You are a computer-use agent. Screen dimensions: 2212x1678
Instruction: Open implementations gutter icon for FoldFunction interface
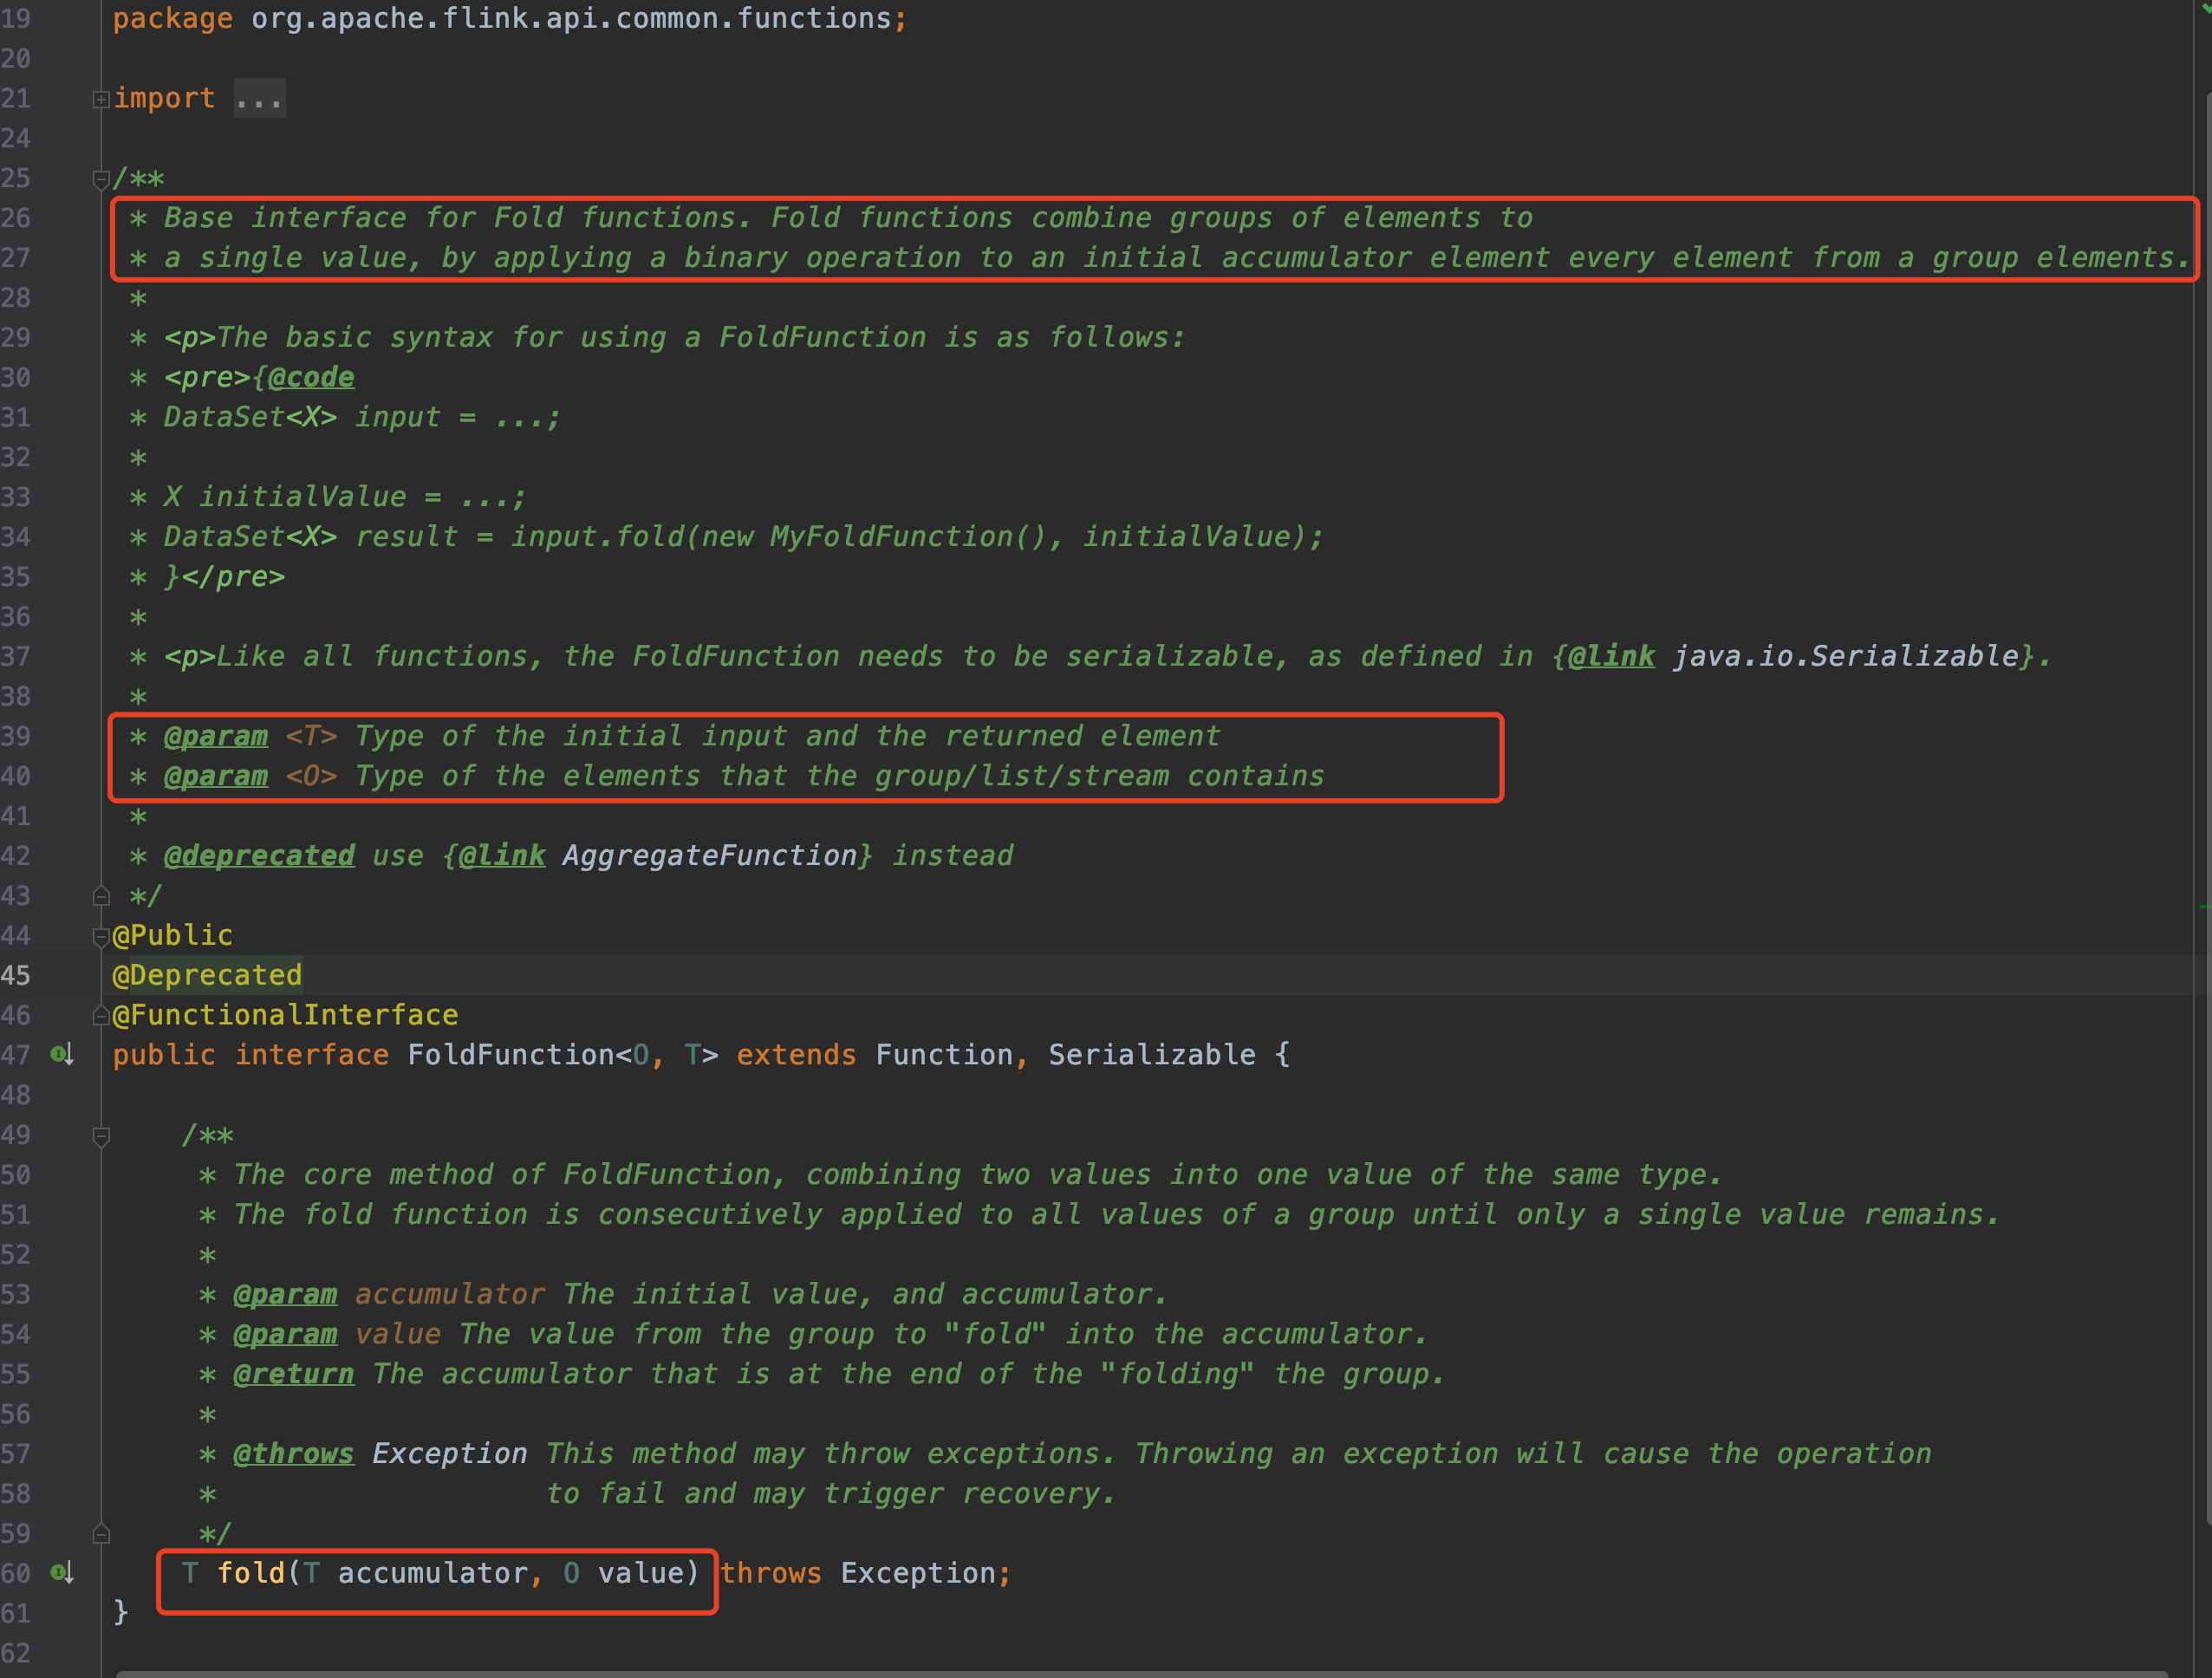pyautogui.click(x=62, y=1054)
